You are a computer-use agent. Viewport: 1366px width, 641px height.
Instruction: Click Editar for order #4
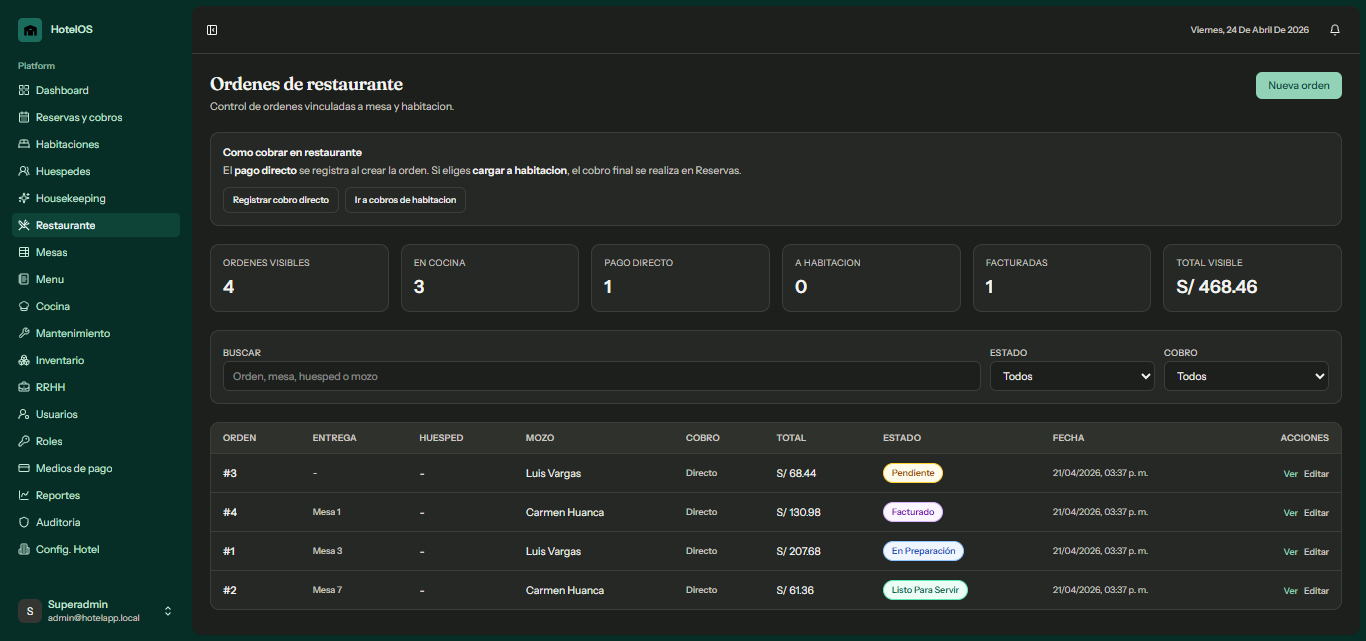[1316, 512]
